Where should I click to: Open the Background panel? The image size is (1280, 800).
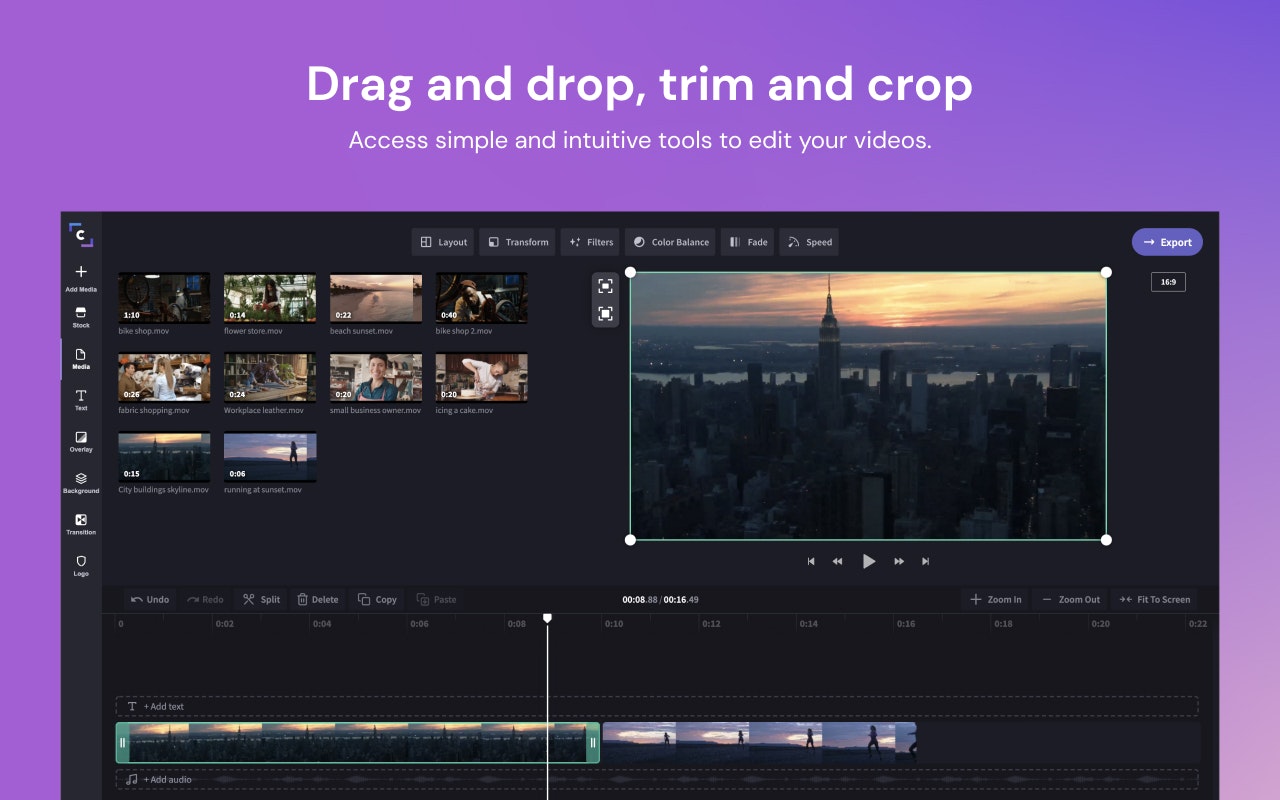coord(80,484)
